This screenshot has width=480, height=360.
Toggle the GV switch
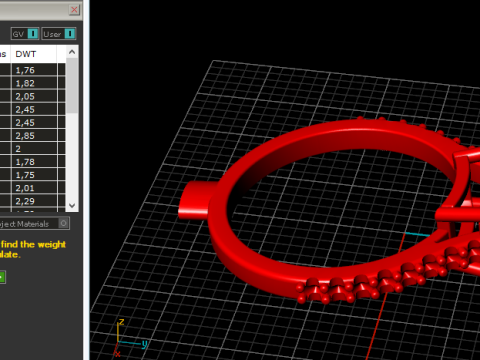(x=25, y=34)
